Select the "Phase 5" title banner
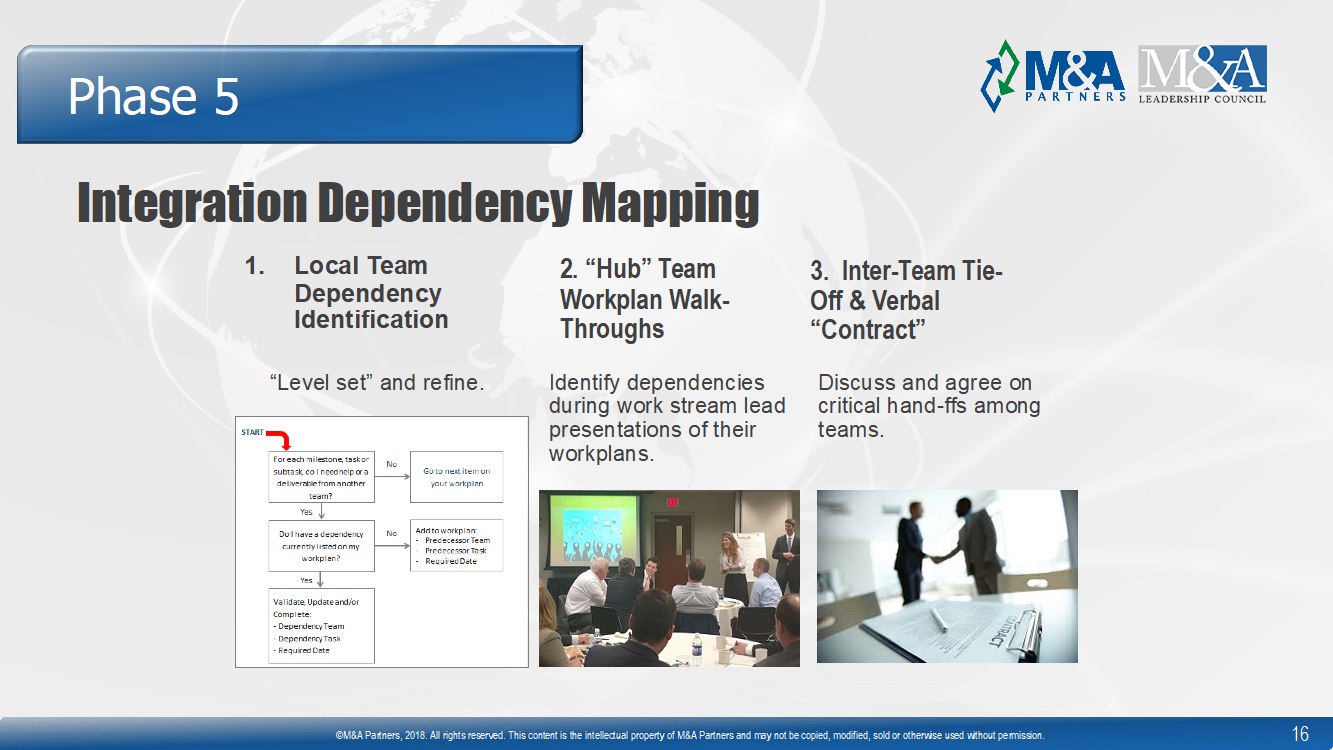This screenshot has width=1333, height=750. 300,95
